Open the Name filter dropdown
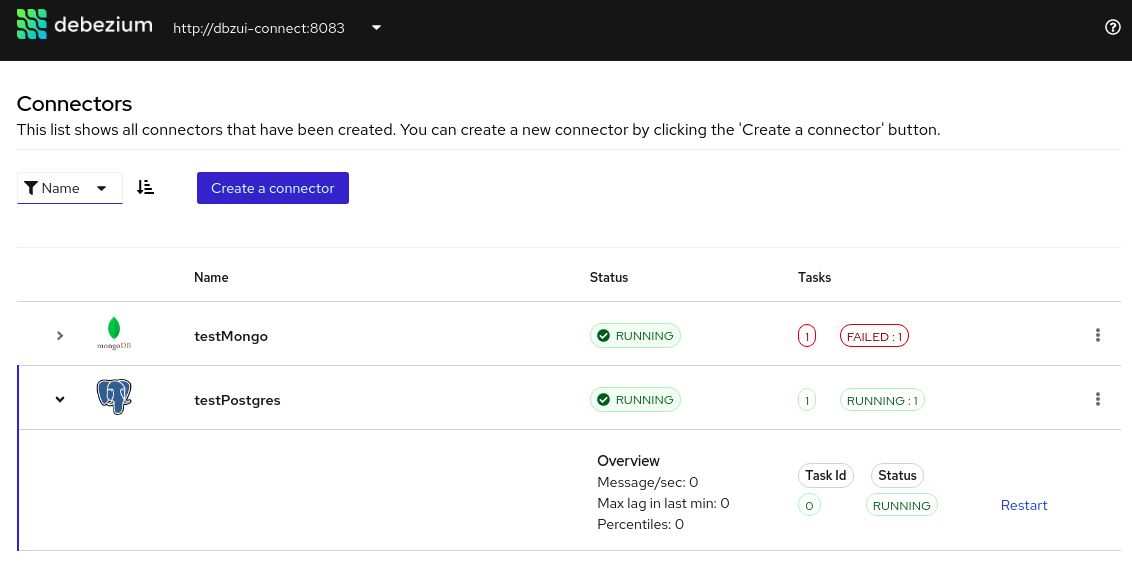 (69, 188)
